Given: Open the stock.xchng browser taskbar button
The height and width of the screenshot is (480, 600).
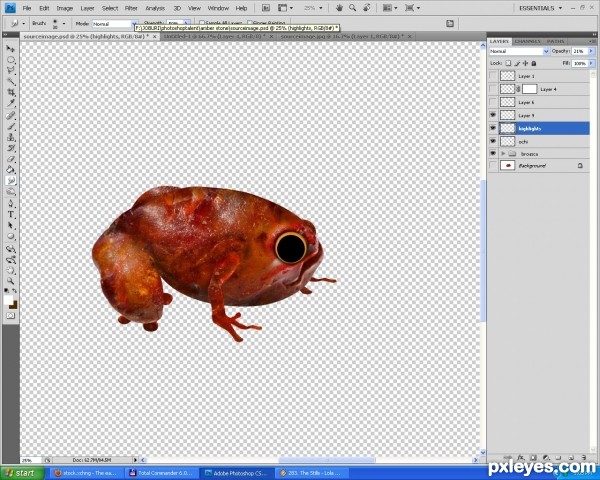Looking at the screenshot, I should pos(87,473).
